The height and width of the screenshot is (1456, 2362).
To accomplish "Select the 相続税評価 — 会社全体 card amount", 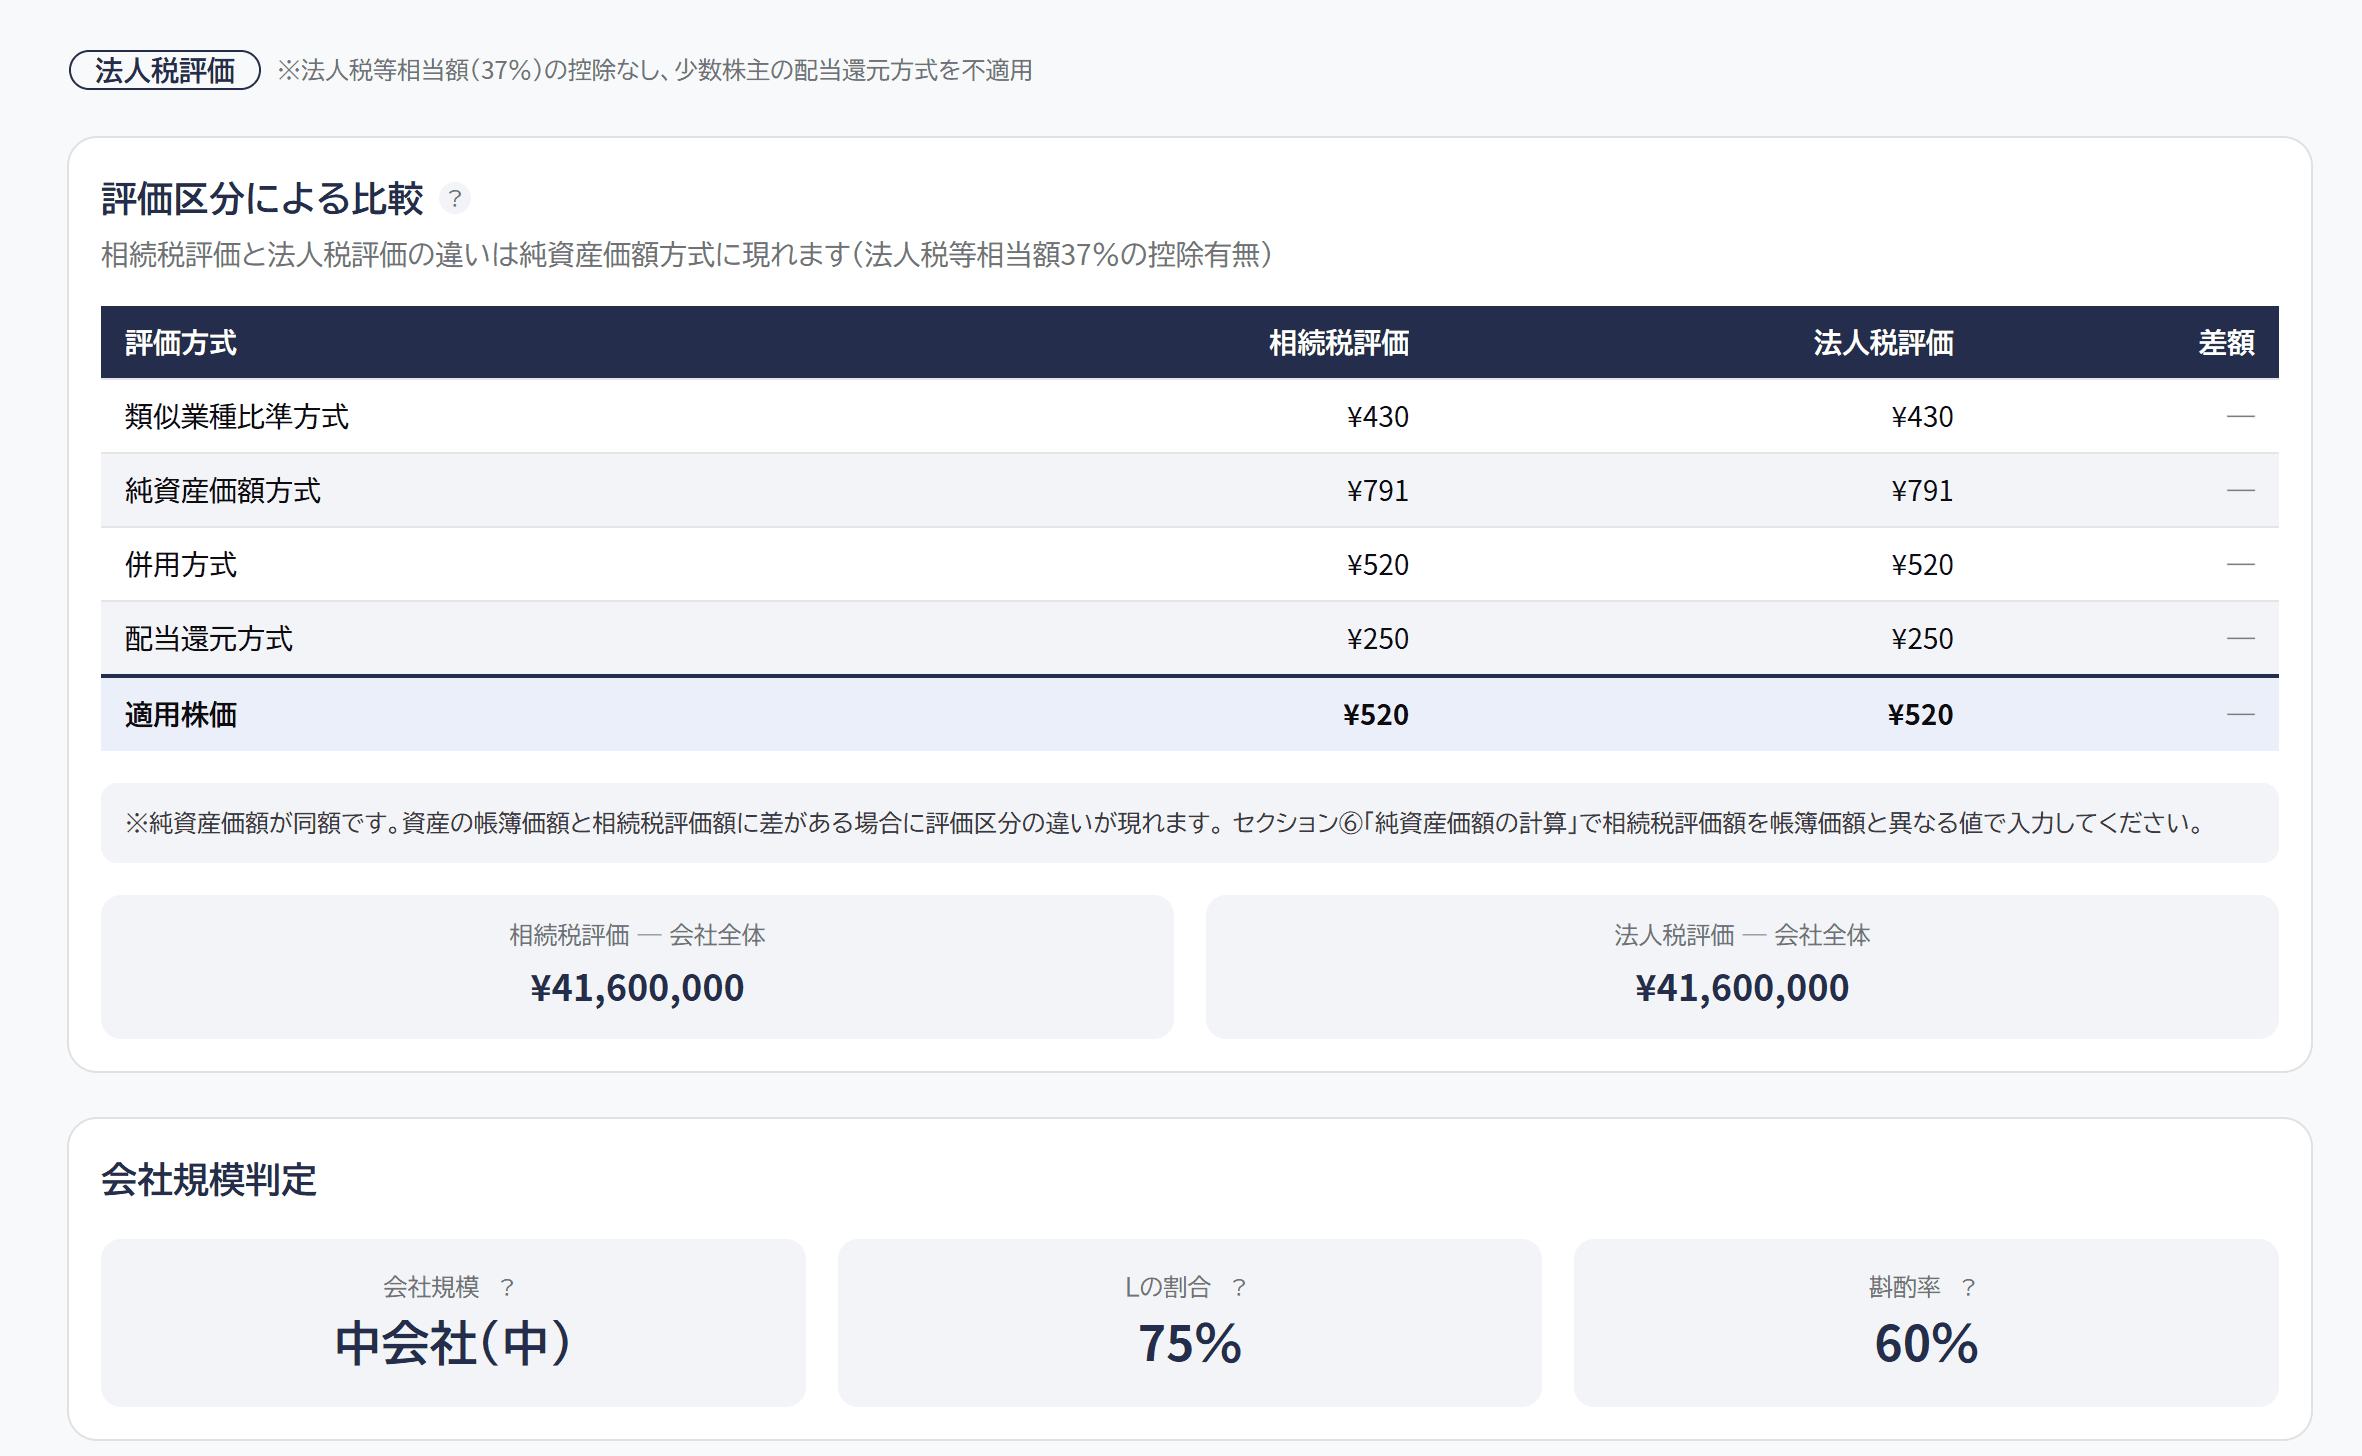I will [637, 988].
